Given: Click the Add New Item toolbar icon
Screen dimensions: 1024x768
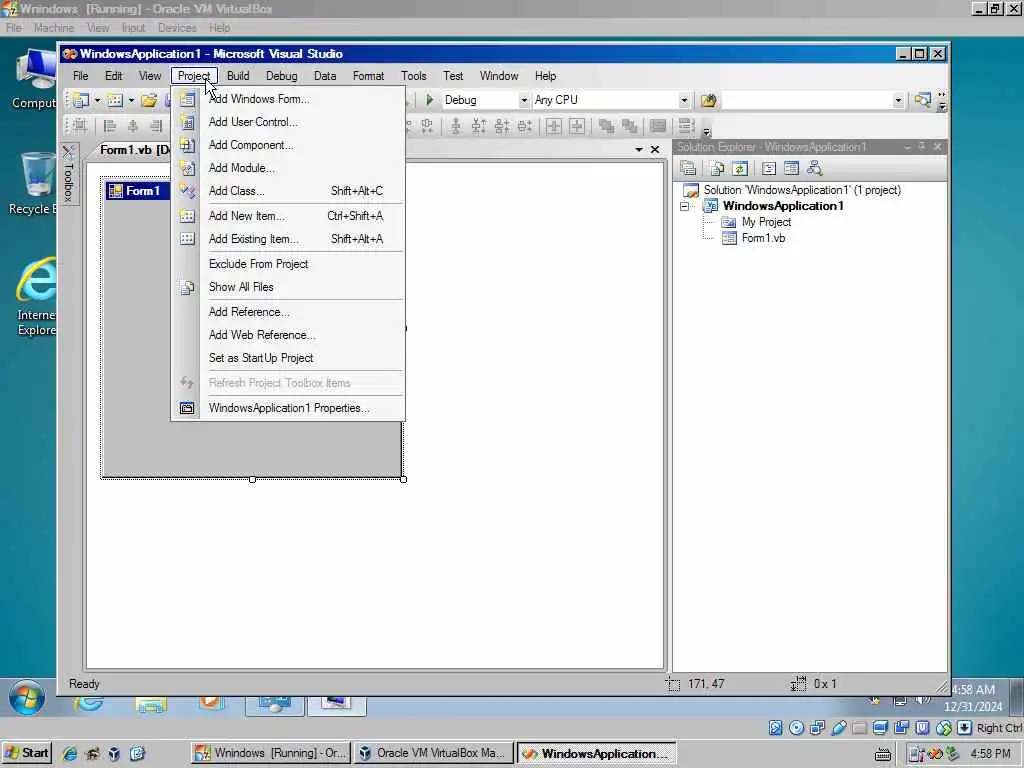Looking at the screenshot, I should [115, 100].
